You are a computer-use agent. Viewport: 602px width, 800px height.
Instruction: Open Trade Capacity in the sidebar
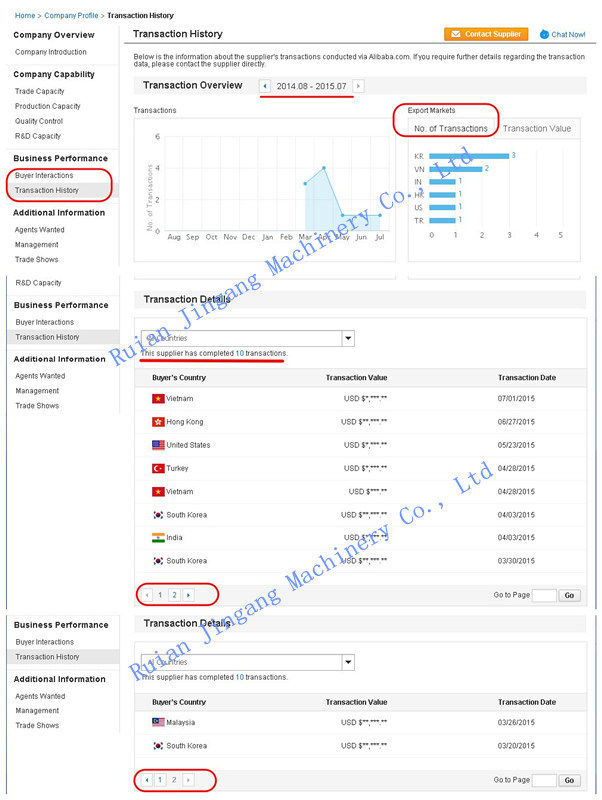coord(39,91)
